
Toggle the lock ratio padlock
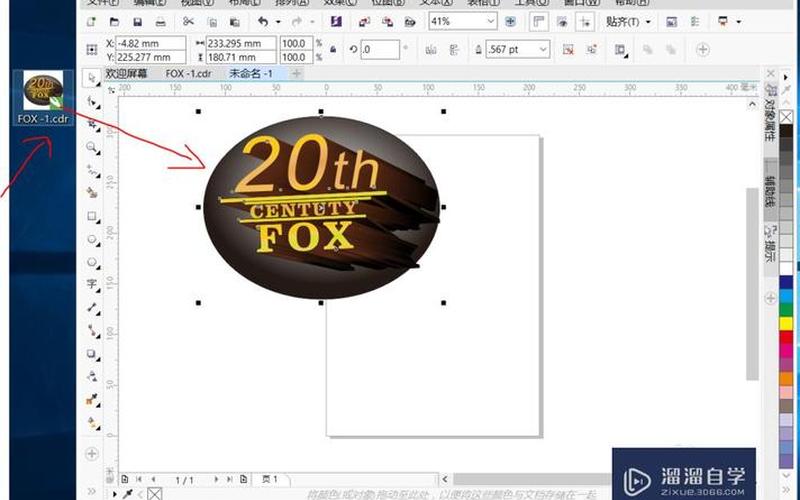(332, 49)
